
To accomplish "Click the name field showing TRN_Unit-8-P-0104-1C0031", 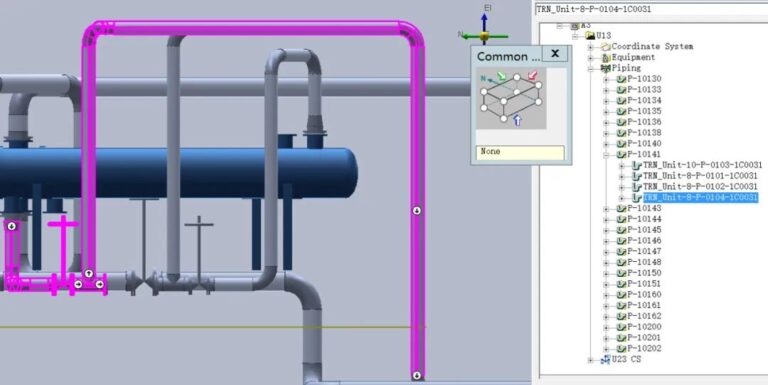I will [x=651, y=9].
